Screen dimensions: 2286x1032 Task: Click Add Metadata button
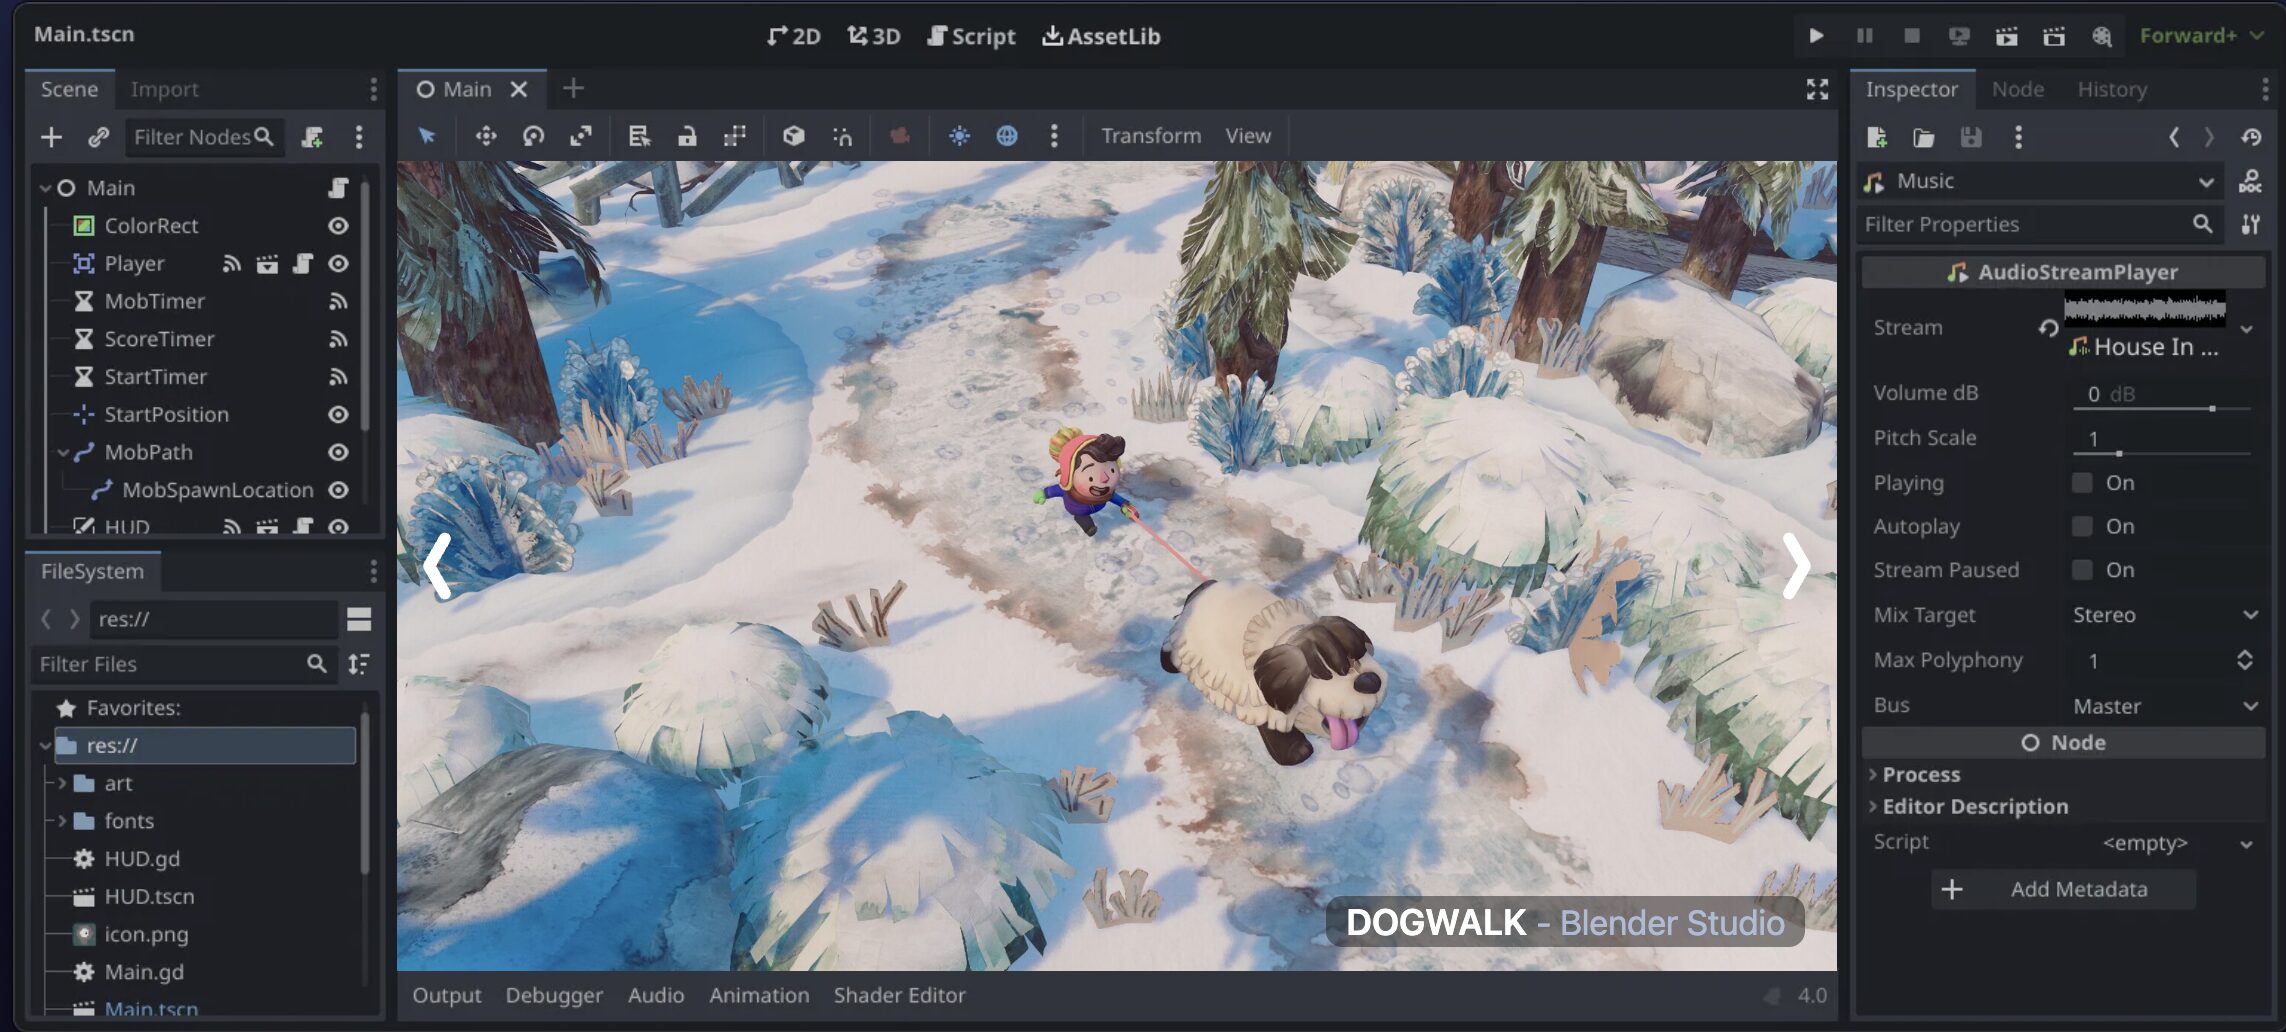point(2062,889)
